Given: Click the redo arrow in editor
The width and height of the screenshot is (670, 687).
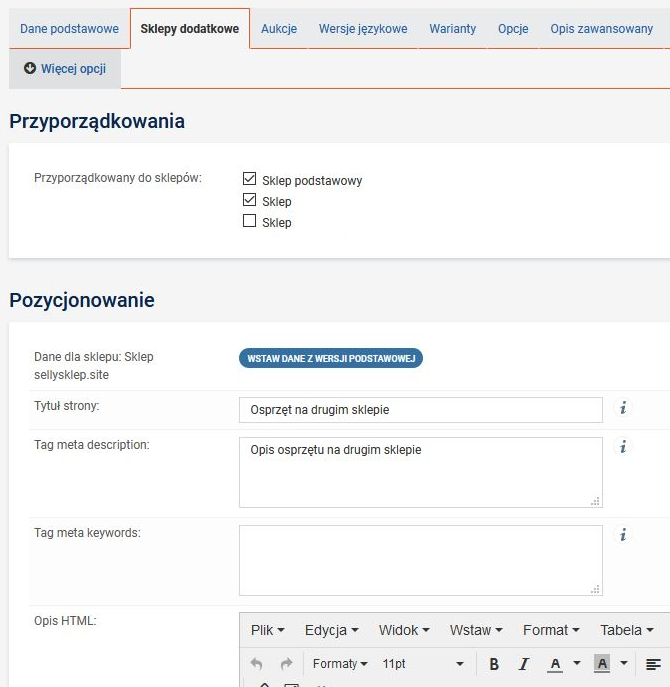Looking at the screenshot, I should pos(286,664).
